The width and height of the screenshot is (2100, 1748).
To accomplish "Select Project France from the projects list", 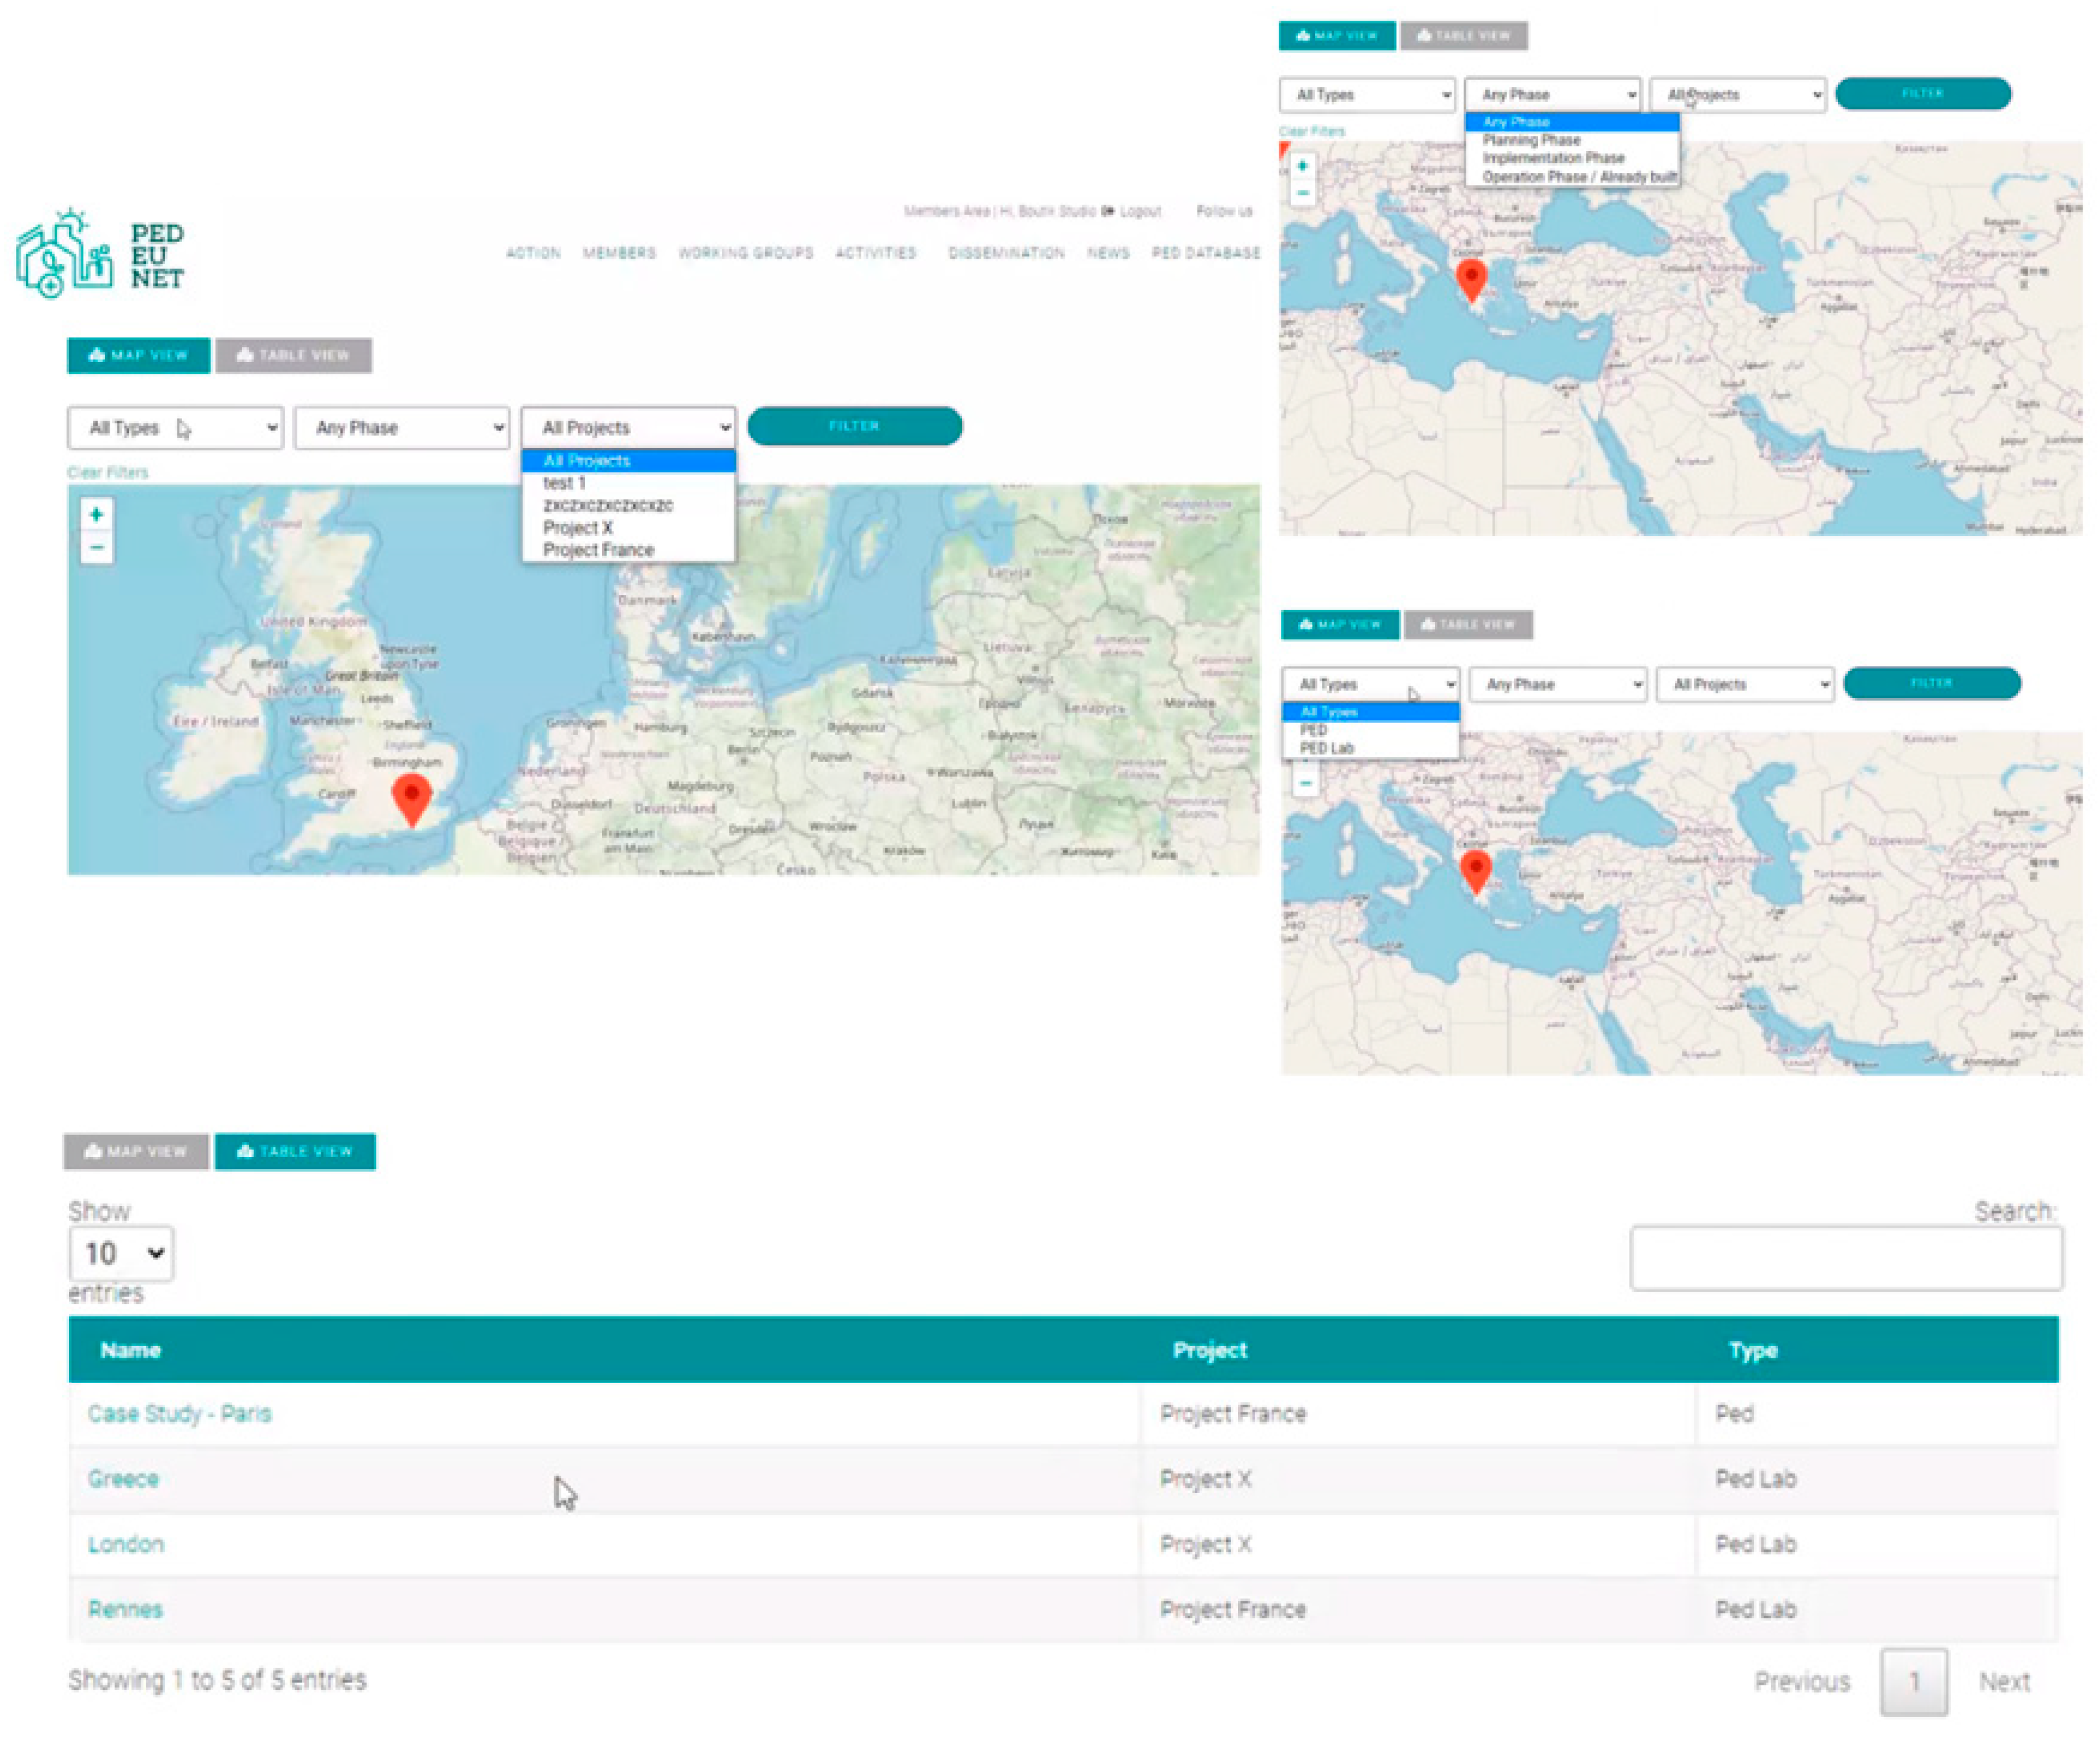I will point(598,550).
